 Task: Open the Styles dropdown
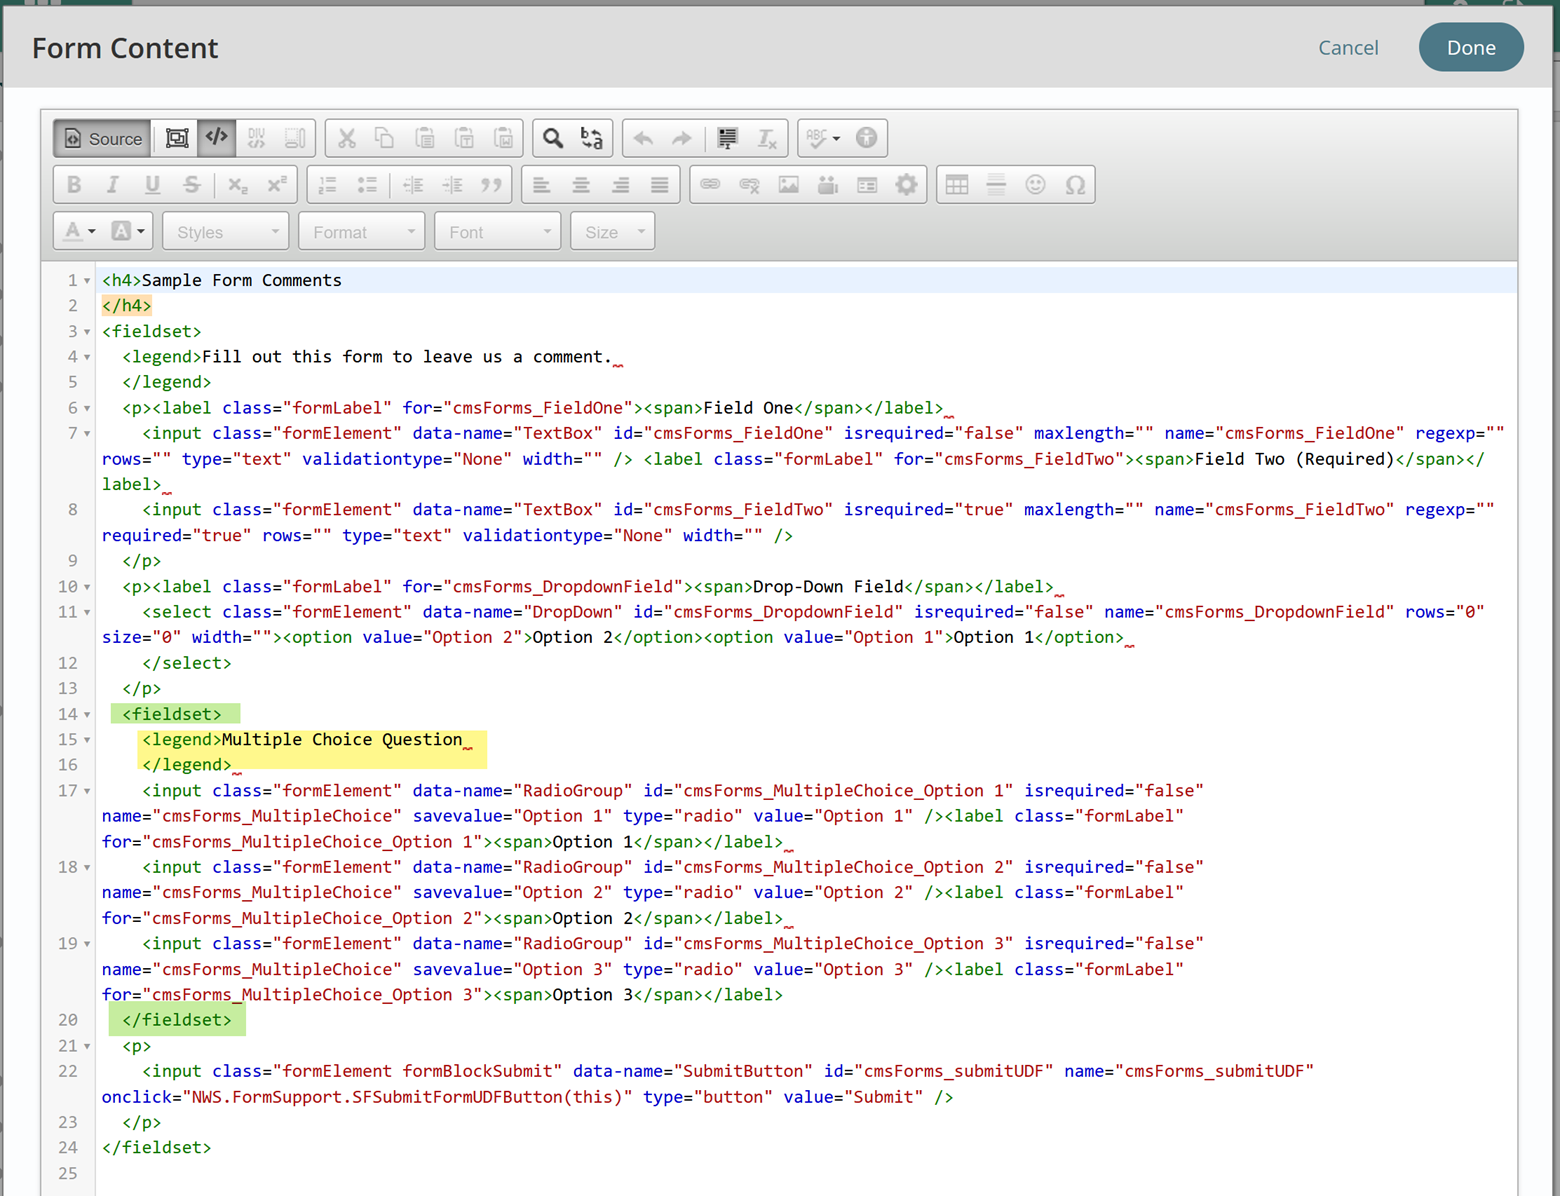tap(226, 232)
